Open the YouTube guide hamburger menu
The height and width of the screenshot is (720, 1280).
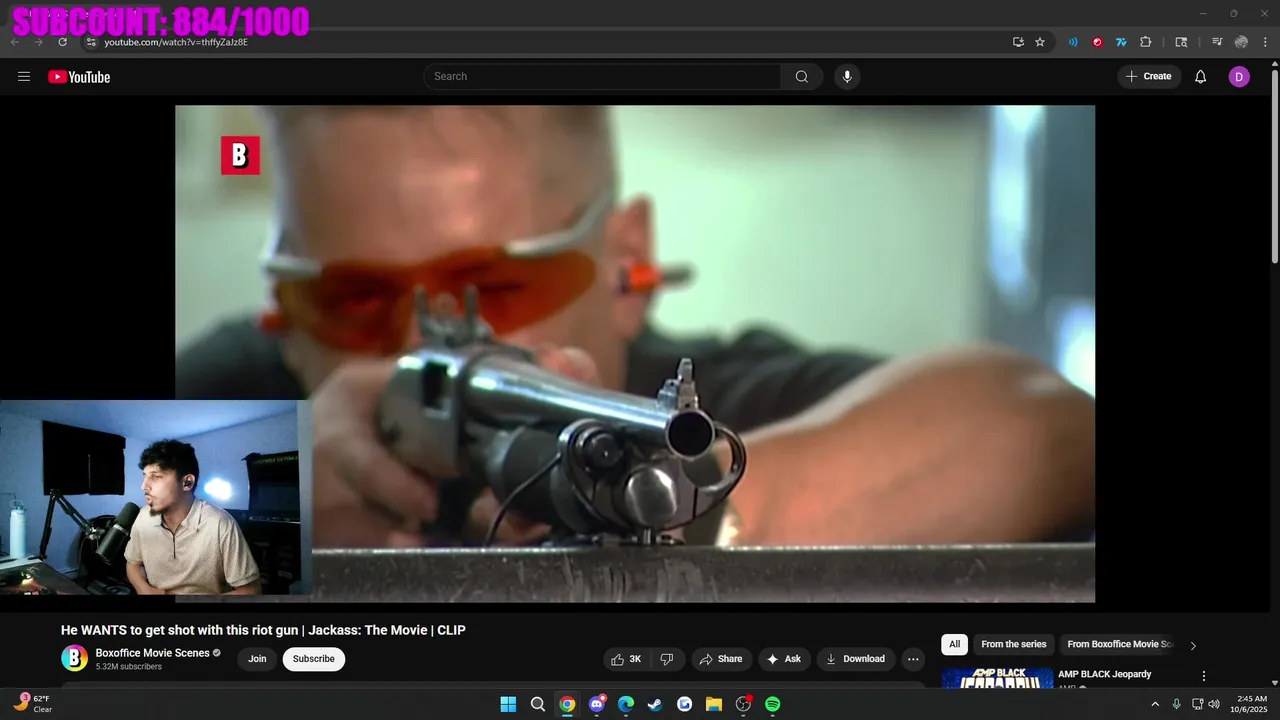[x=24, y=77]
